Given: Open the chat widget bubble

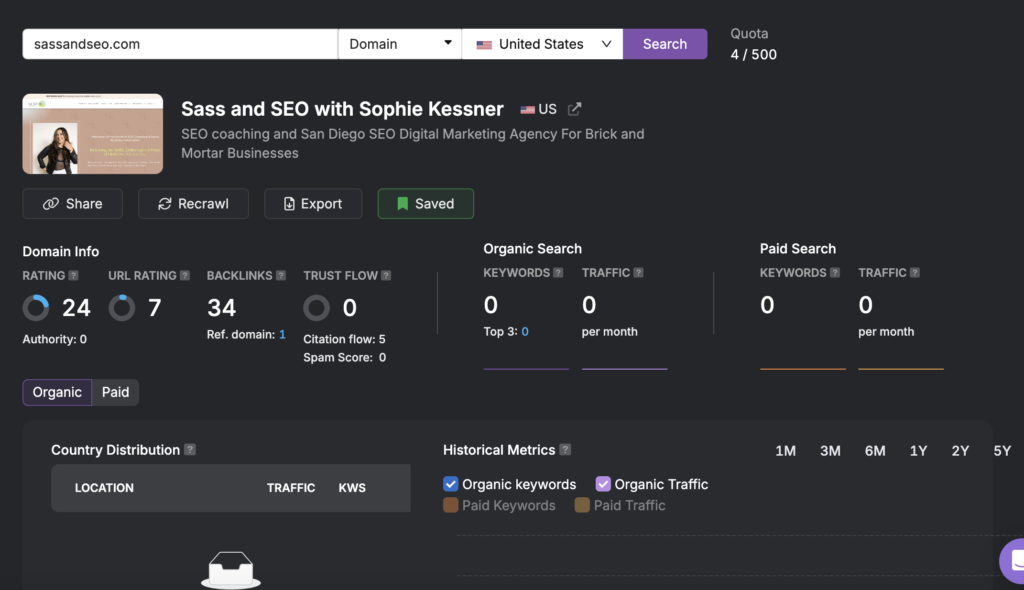Looking at the screenshot, I should (x=1013, y=561).
